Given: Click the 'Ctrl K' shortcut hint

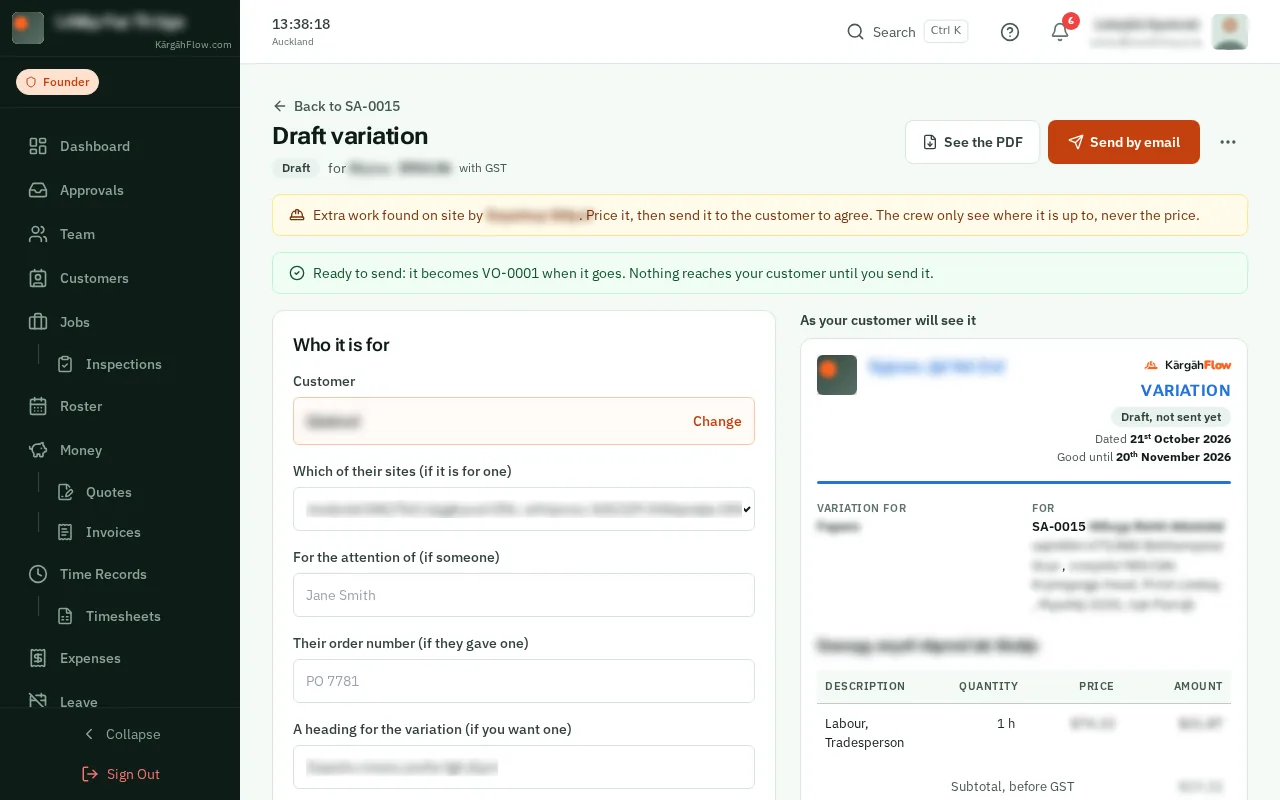Looking at the screenshot, I should point(946,31).
